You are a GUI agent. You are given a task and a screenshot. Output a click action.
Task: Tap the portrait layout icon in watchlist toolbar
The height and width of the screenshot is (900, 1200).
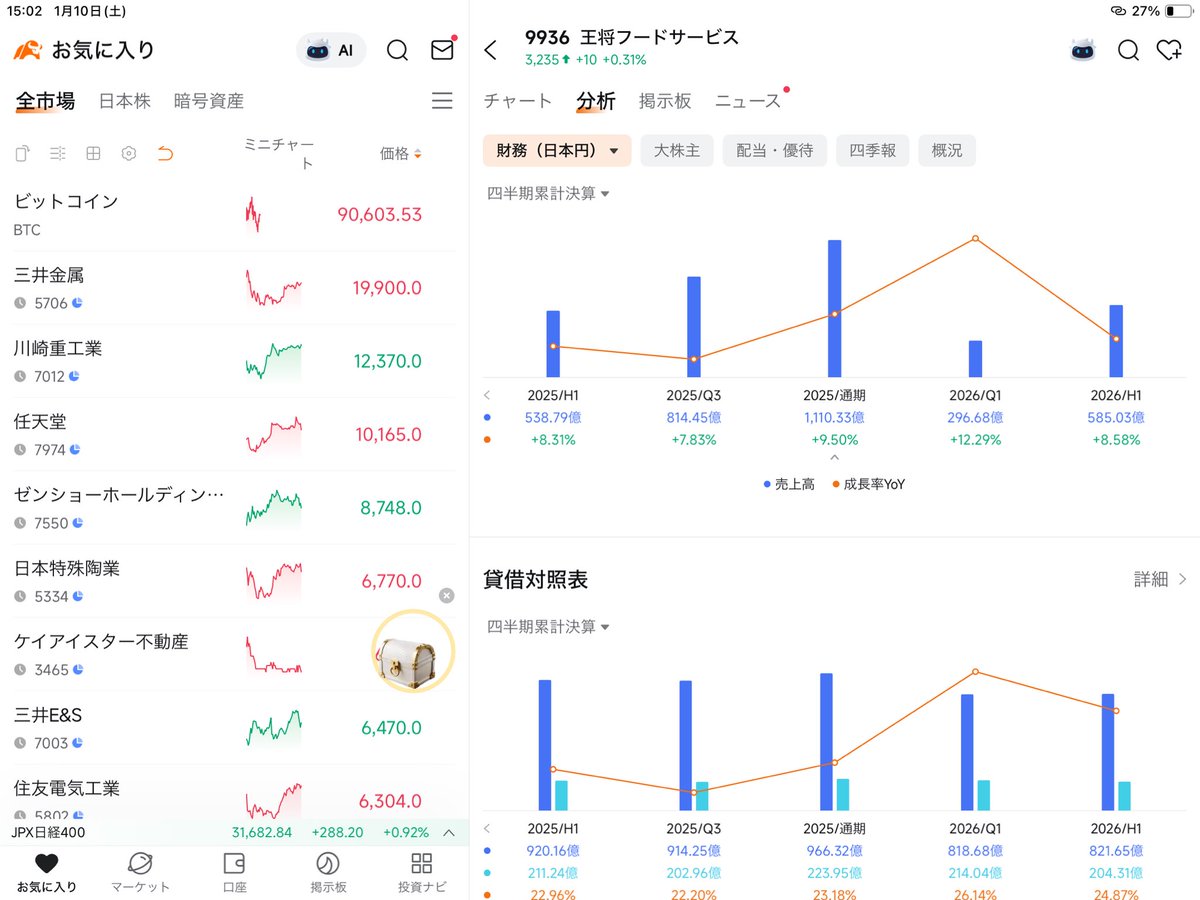pyautogui.click(x=23, y=153)
